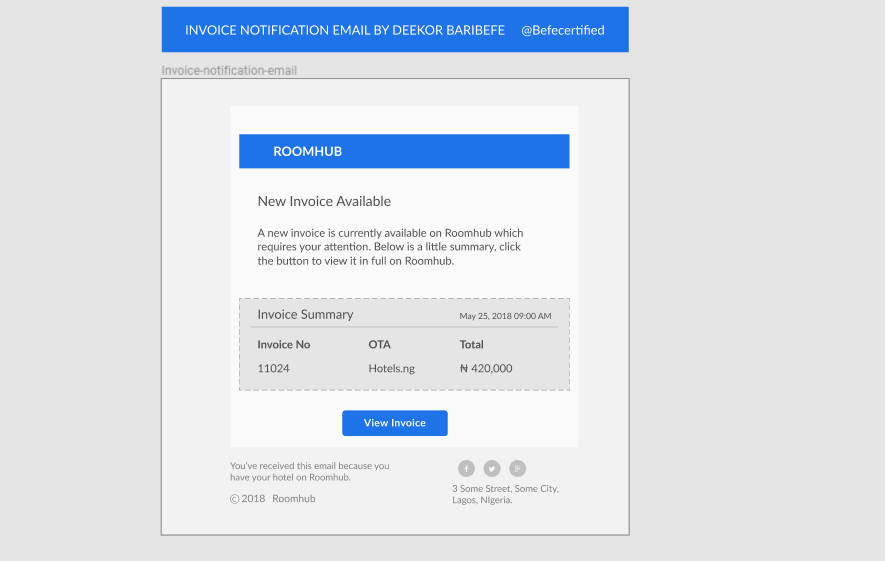Select the @Befecertified handle
885x561 pixels.
pyautogui.click(x=563, y=30)
